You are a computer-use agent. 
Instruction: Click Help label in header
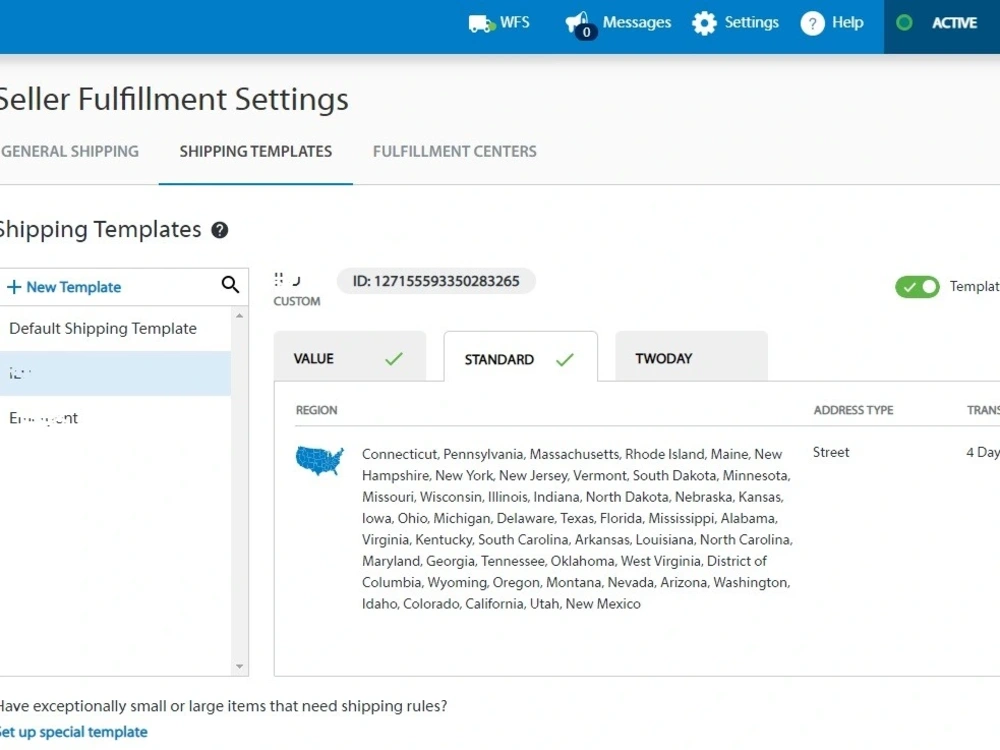(x=848, y=22)
